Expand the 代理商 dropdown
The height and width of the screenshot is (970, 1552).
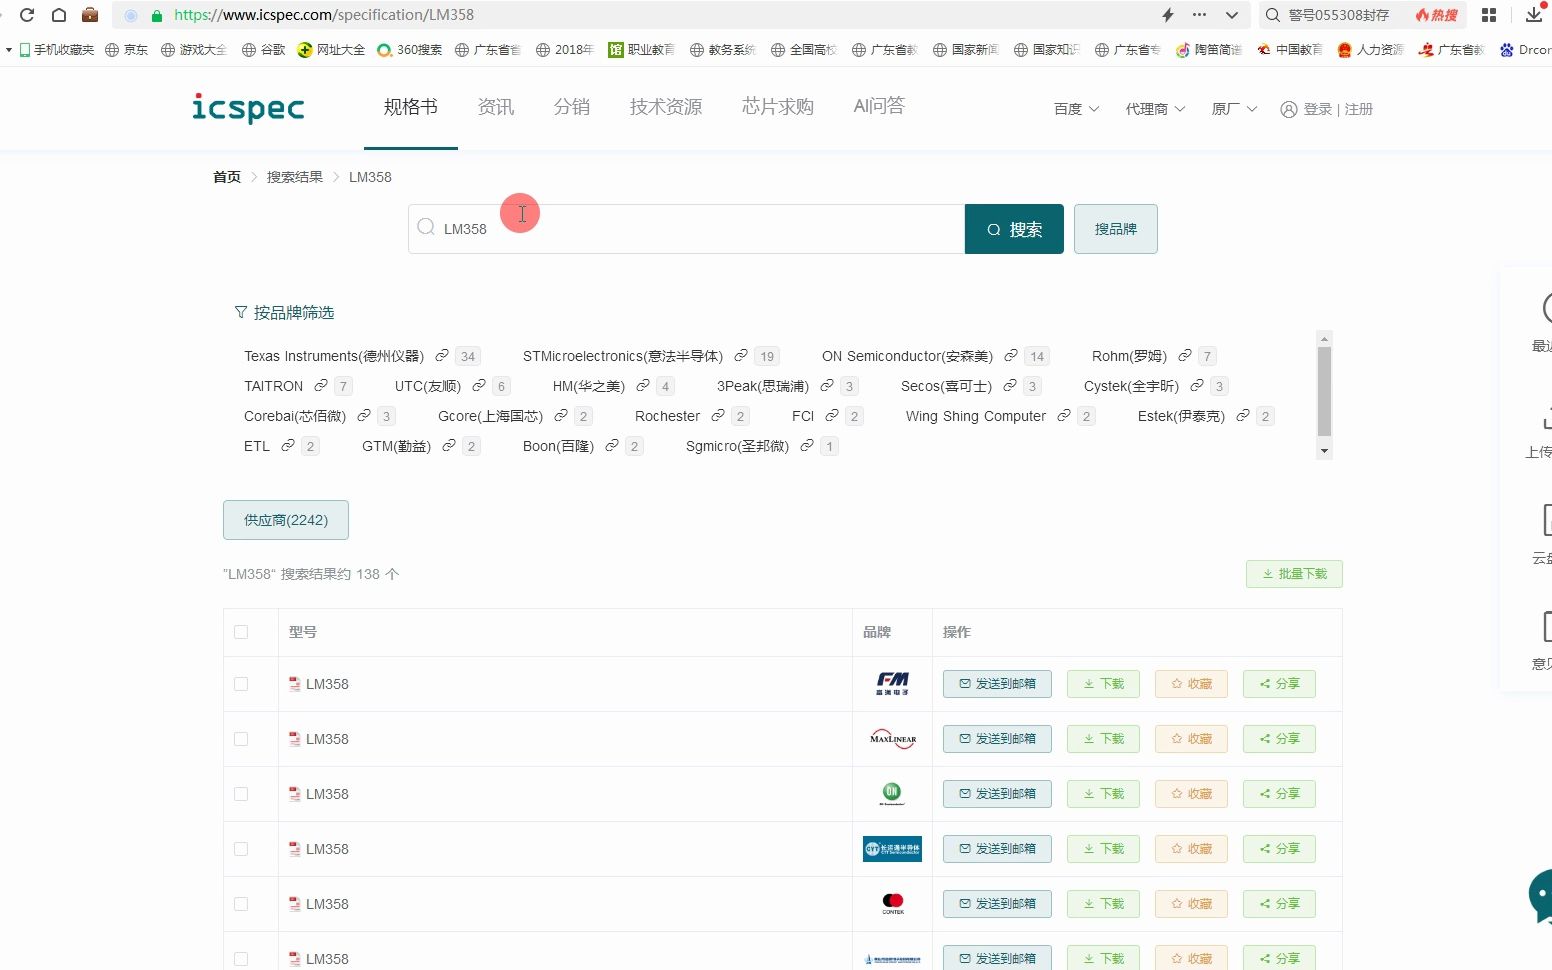[1155, 109]
